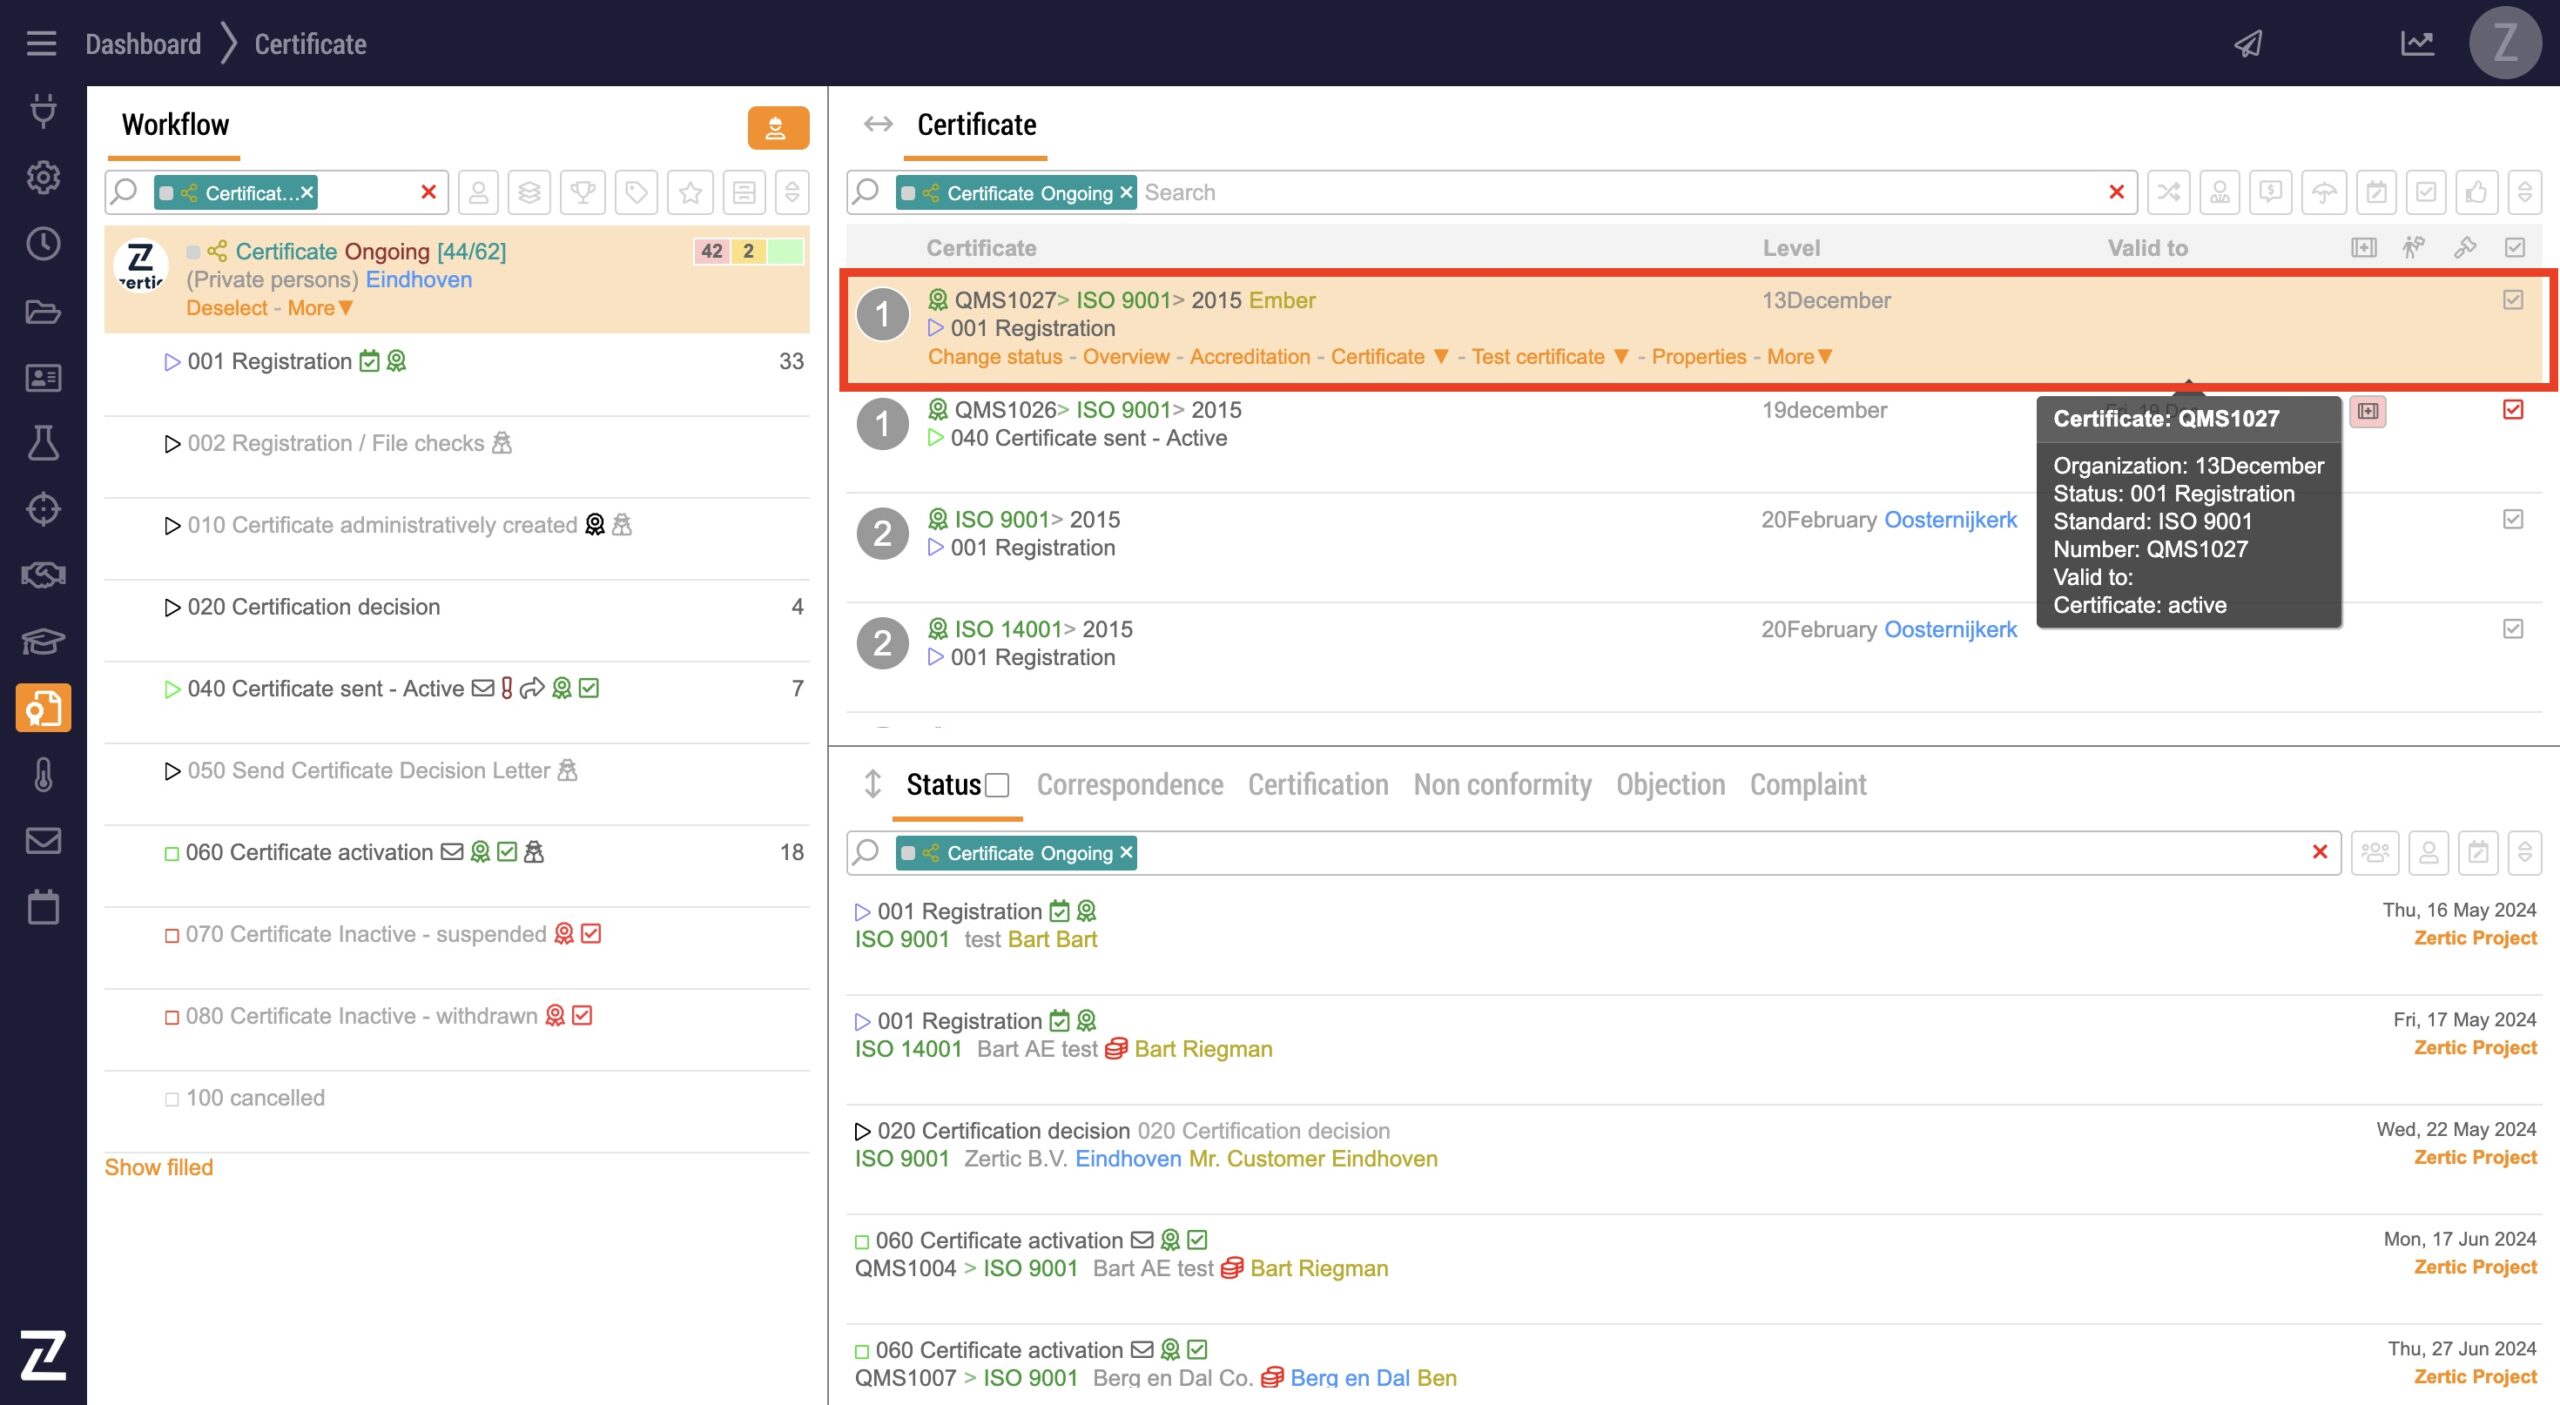The image size is (2560, 1405).
Task: Toggle checkbox on ISO 14001 certificate row
Action: click(x=2513, y=629)
